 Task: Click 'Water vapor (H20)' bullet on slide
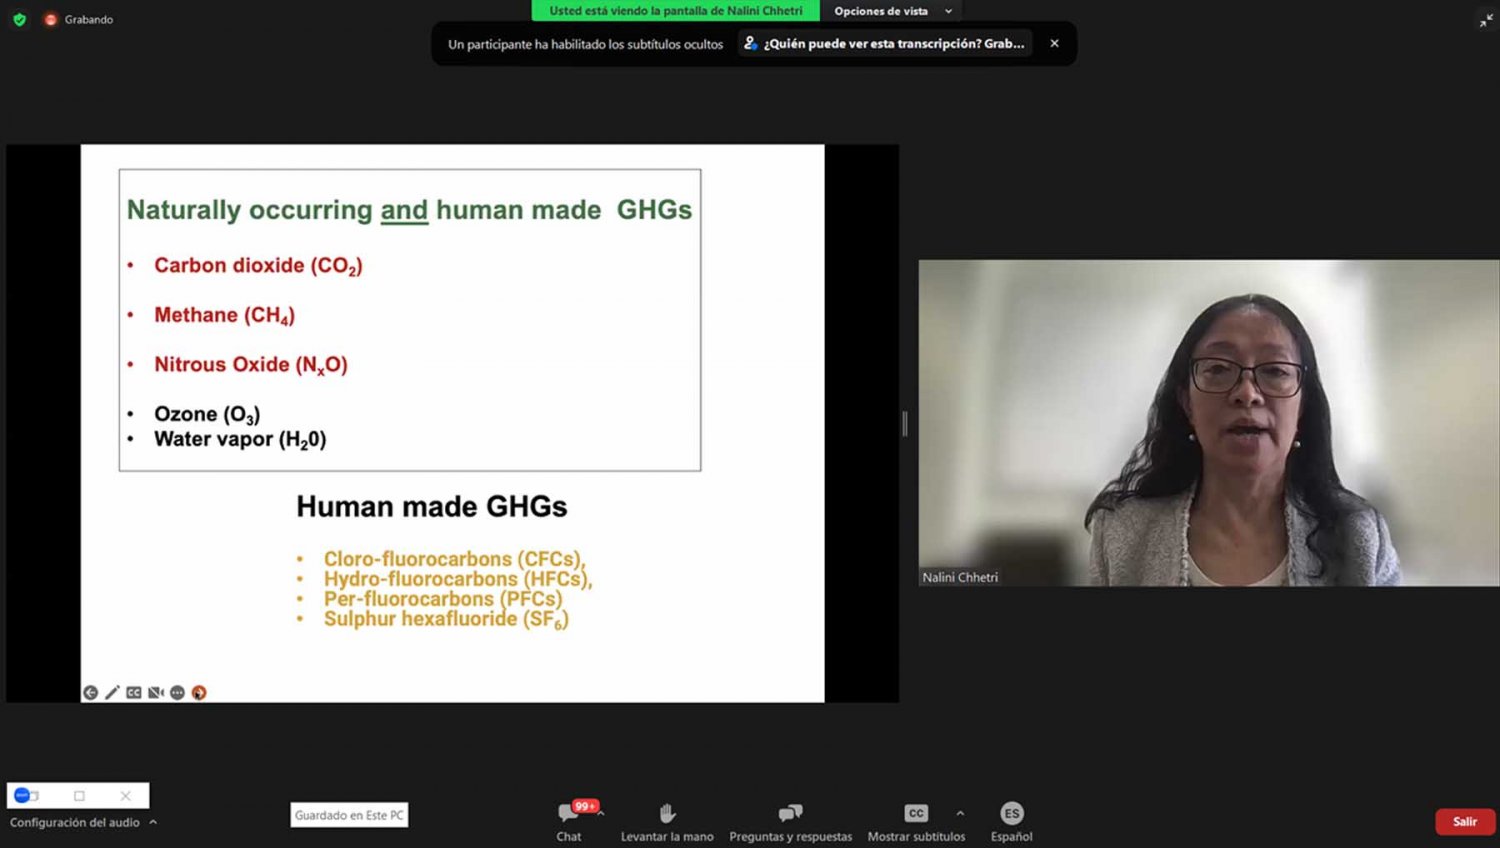click(240, 439)
